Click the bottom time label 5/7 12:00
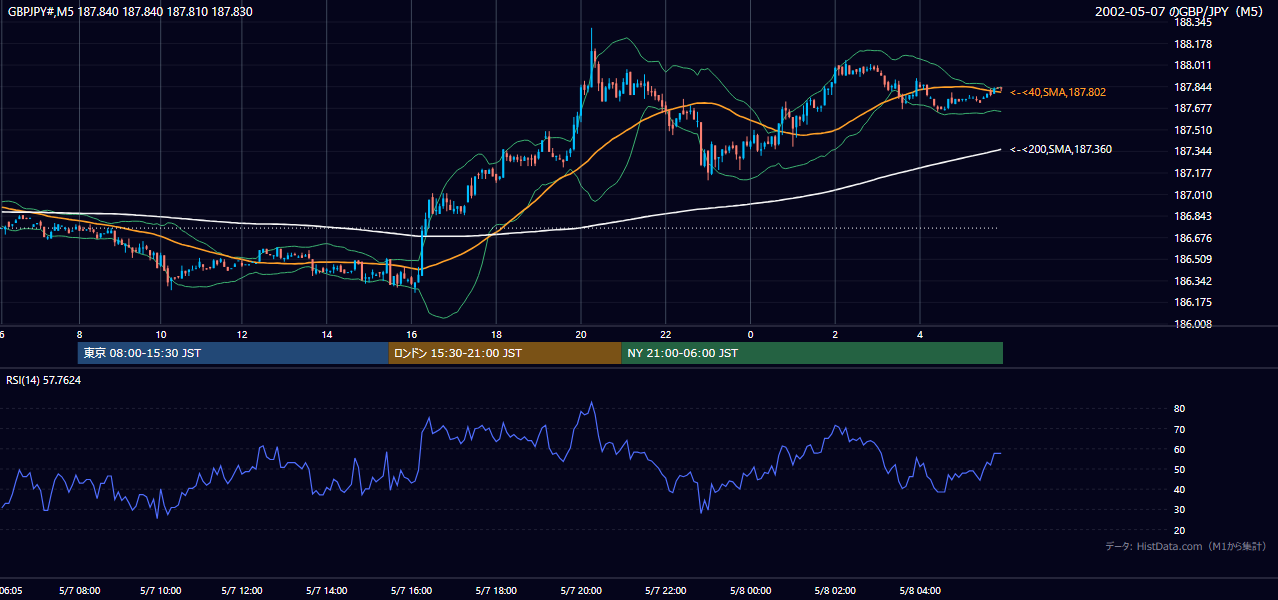This screenshot has width=1278, height=600. point(244,591)
